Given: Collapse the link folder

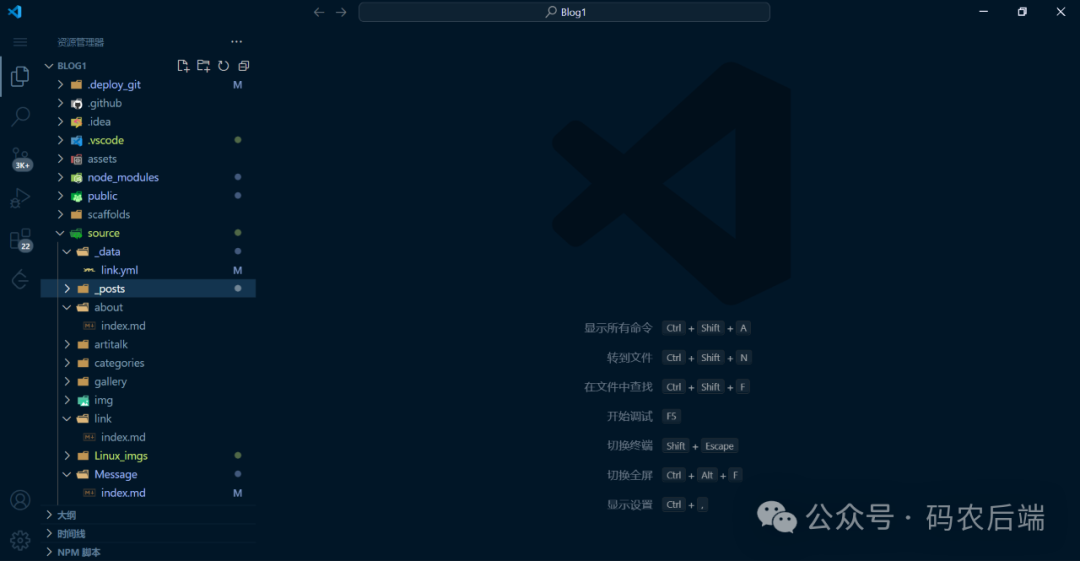Looking at the screenshot, I should (x=67, y=419).
